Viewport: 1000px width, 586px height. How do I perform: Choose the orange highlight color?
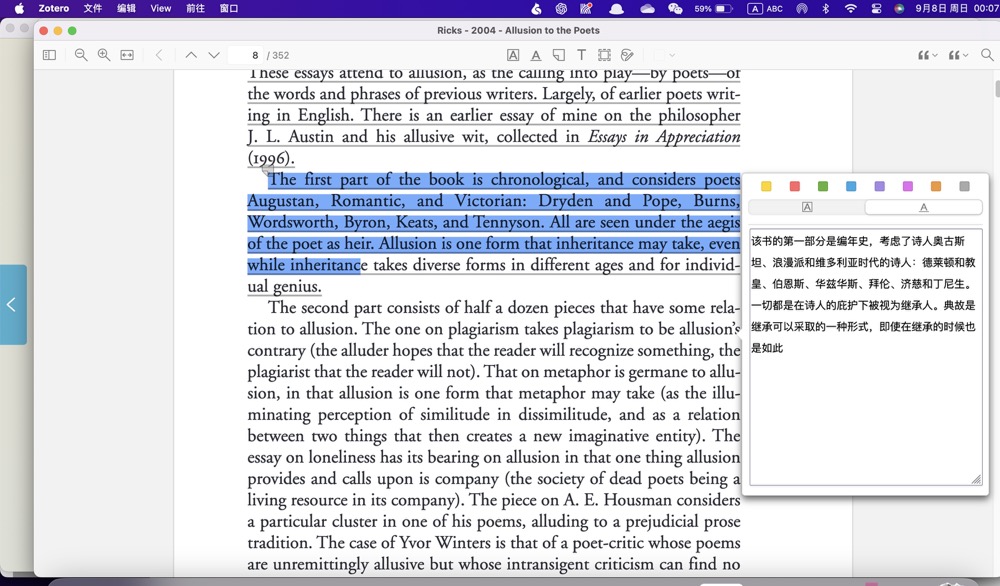(936, 186)
